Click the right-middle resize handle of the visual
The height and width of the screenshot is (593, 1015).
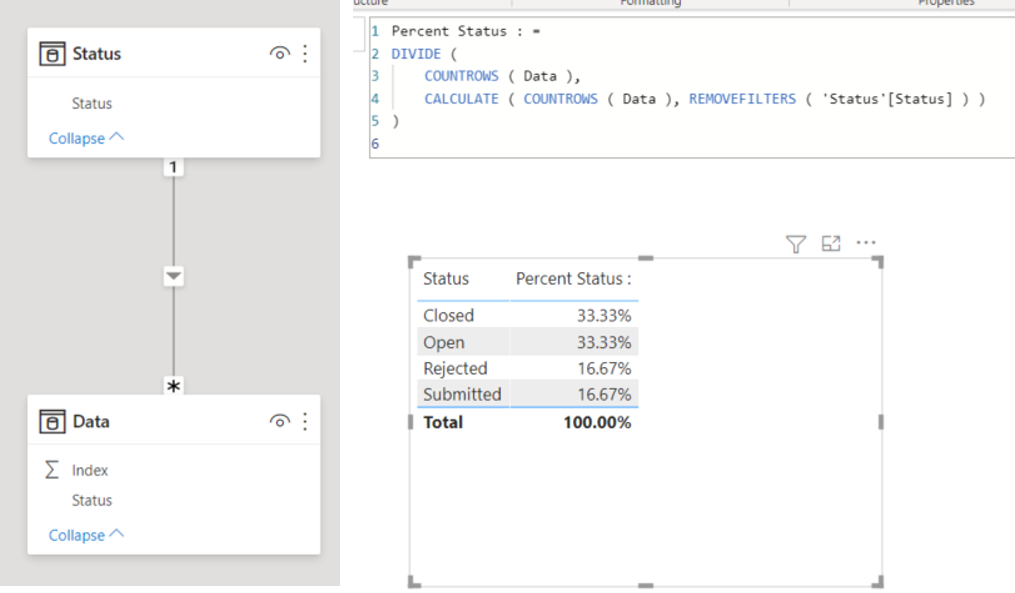[880, 422]
